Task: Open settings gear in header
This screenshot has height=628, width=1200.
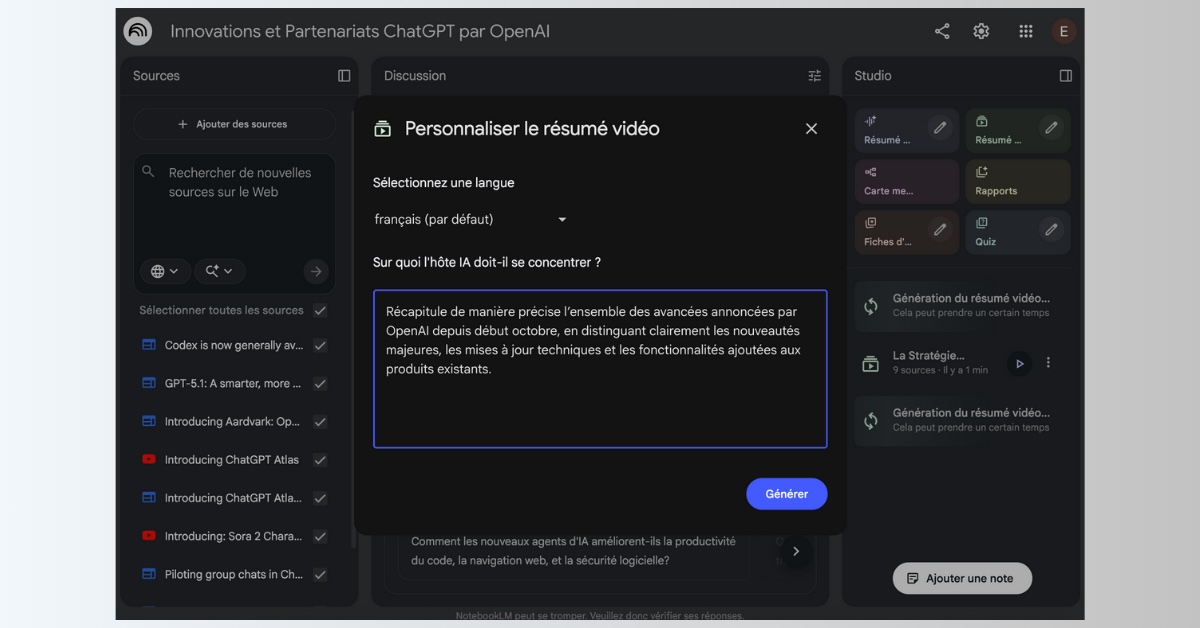Action: pyautogui.click(x=981, y=31)
